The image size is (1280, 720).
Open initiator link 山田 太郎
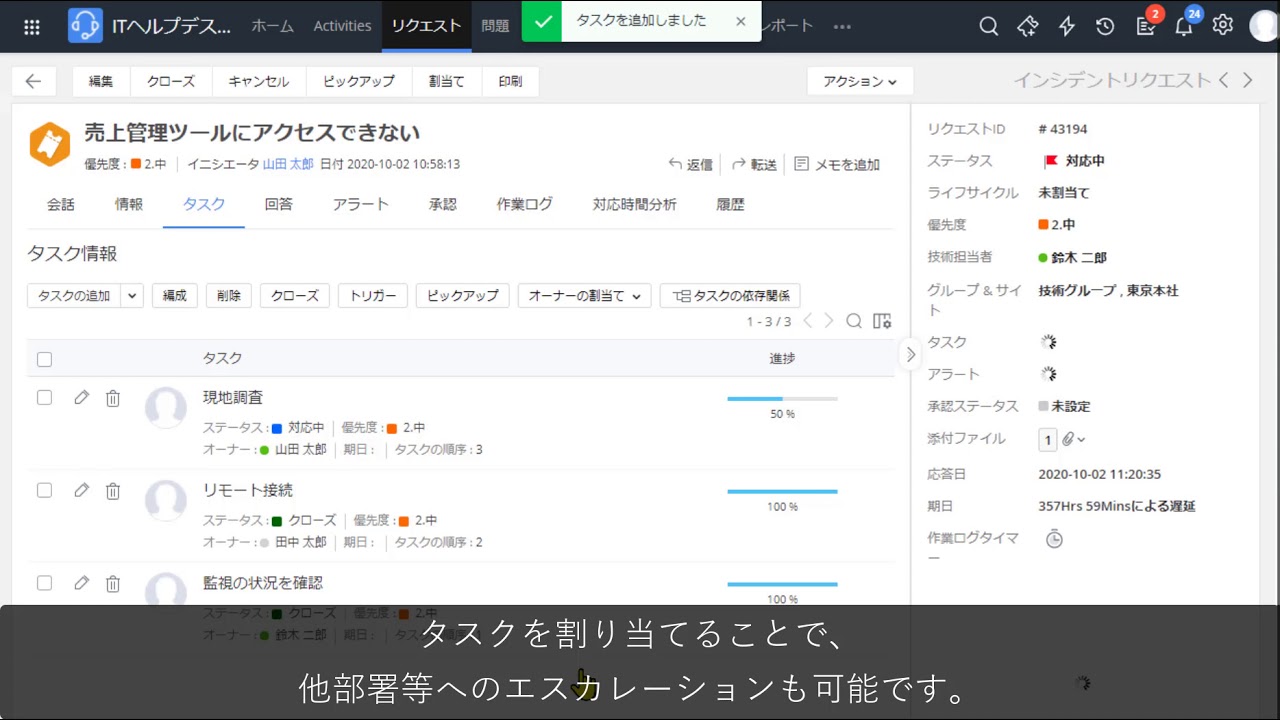tap(288, 164)
